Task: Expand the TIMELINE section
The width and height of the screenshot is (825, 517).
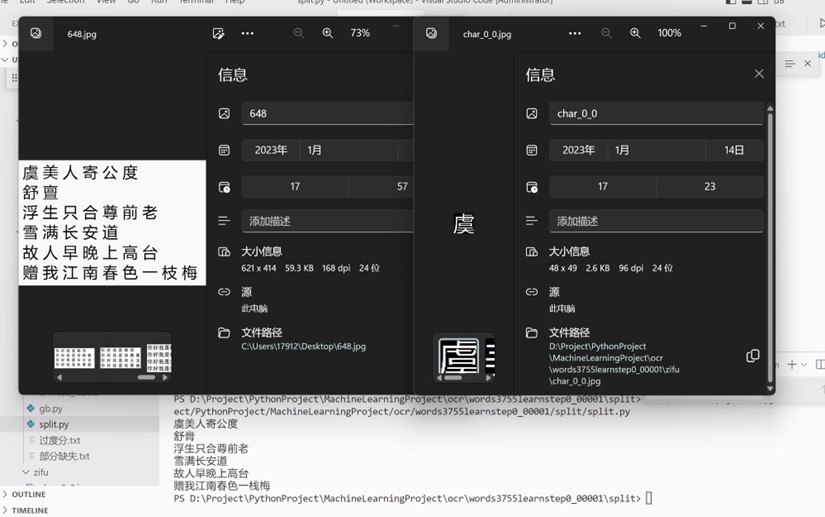Action: click(x=29, y=511)
